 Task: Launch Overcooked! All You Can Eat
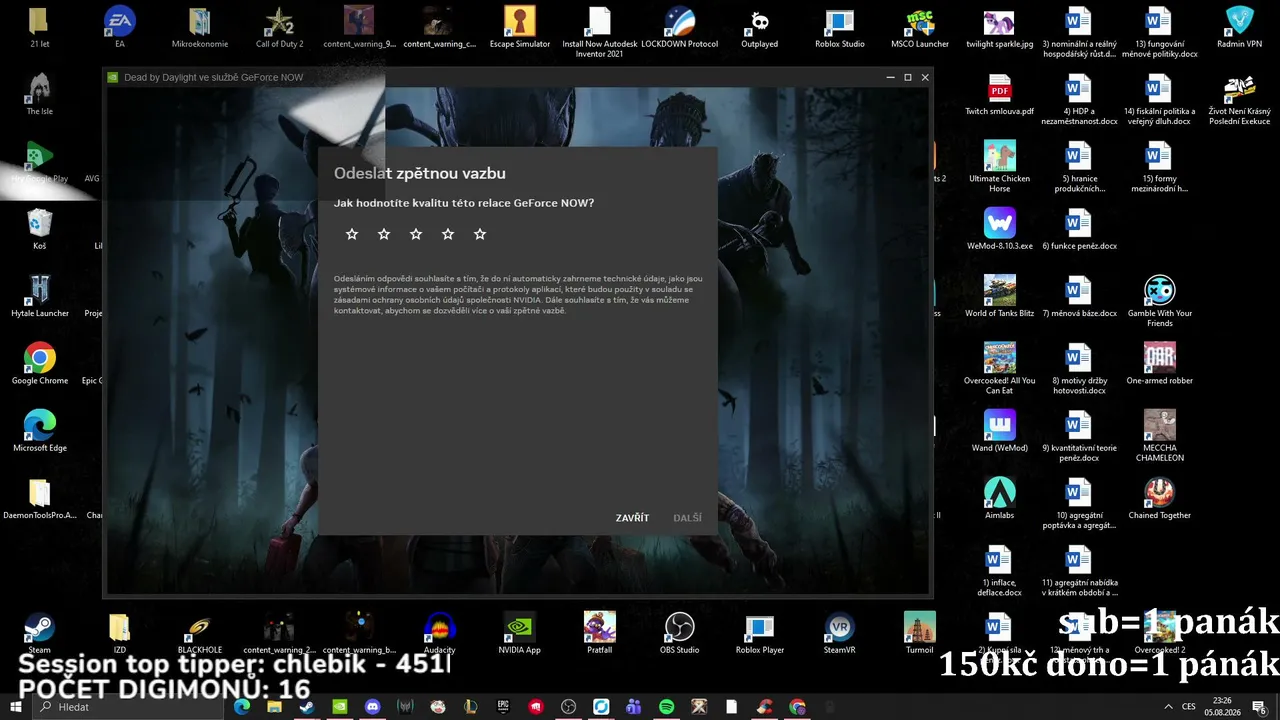pos(1000,367)
